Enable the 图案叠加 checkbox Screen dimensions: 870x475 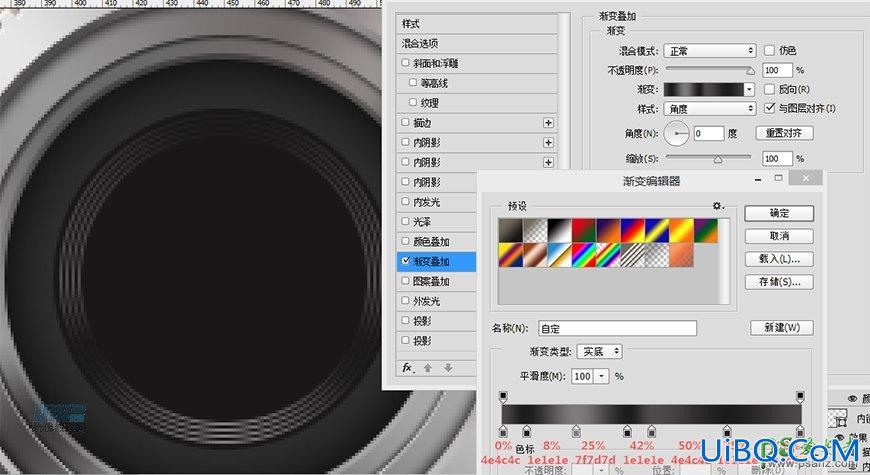click(x=405, y=281)
